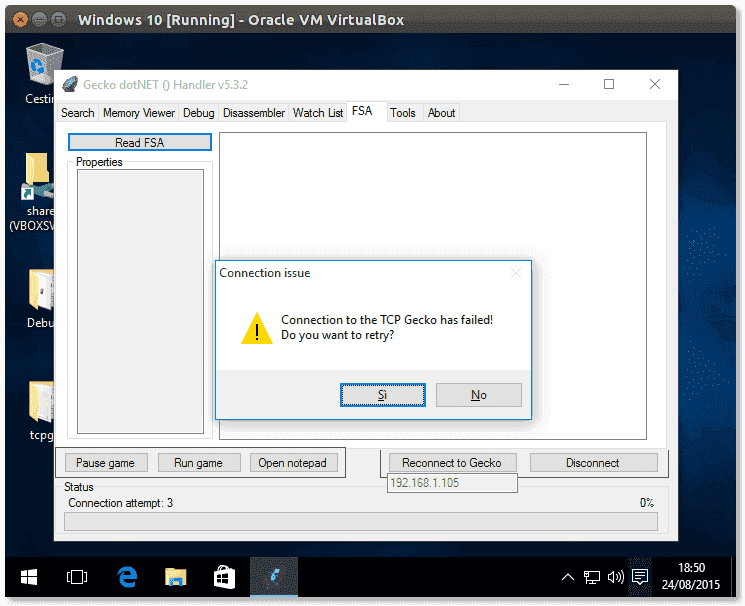Focus the 192.168.1.105 IP address field
This screenshot has height=606, width=745.
(452, 483)
